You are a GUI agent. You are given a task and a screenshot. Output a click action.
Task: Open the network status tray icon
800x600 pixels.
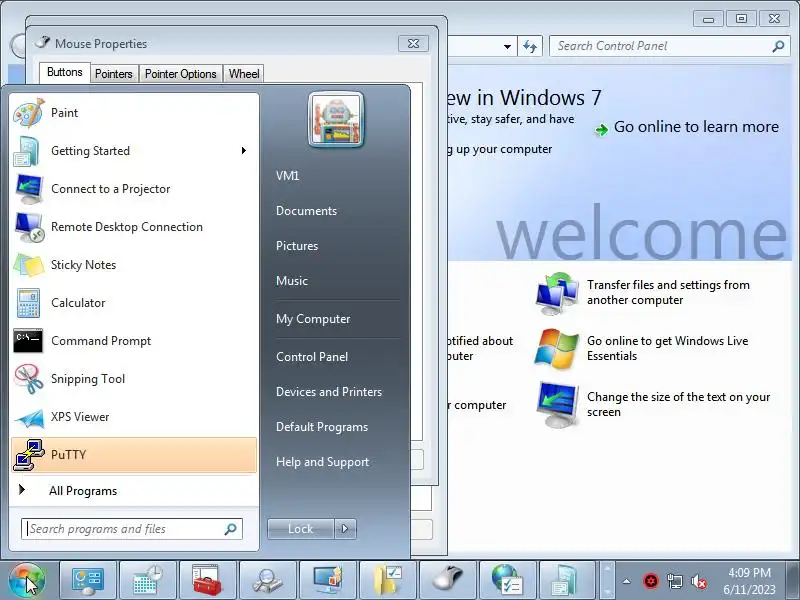(x=675, y=581)
